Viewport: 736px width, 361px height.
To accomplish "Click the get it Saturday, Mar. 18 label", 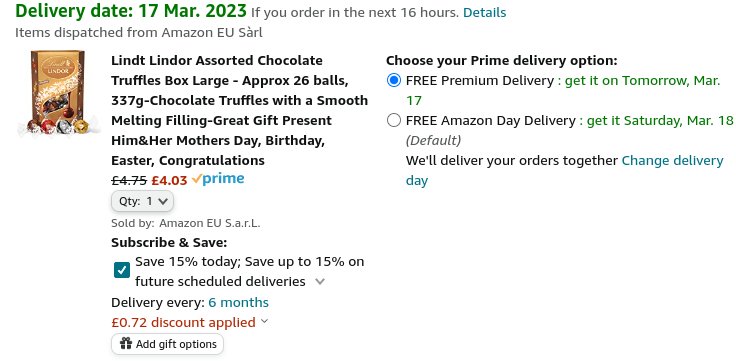I will tap(656, 121).
